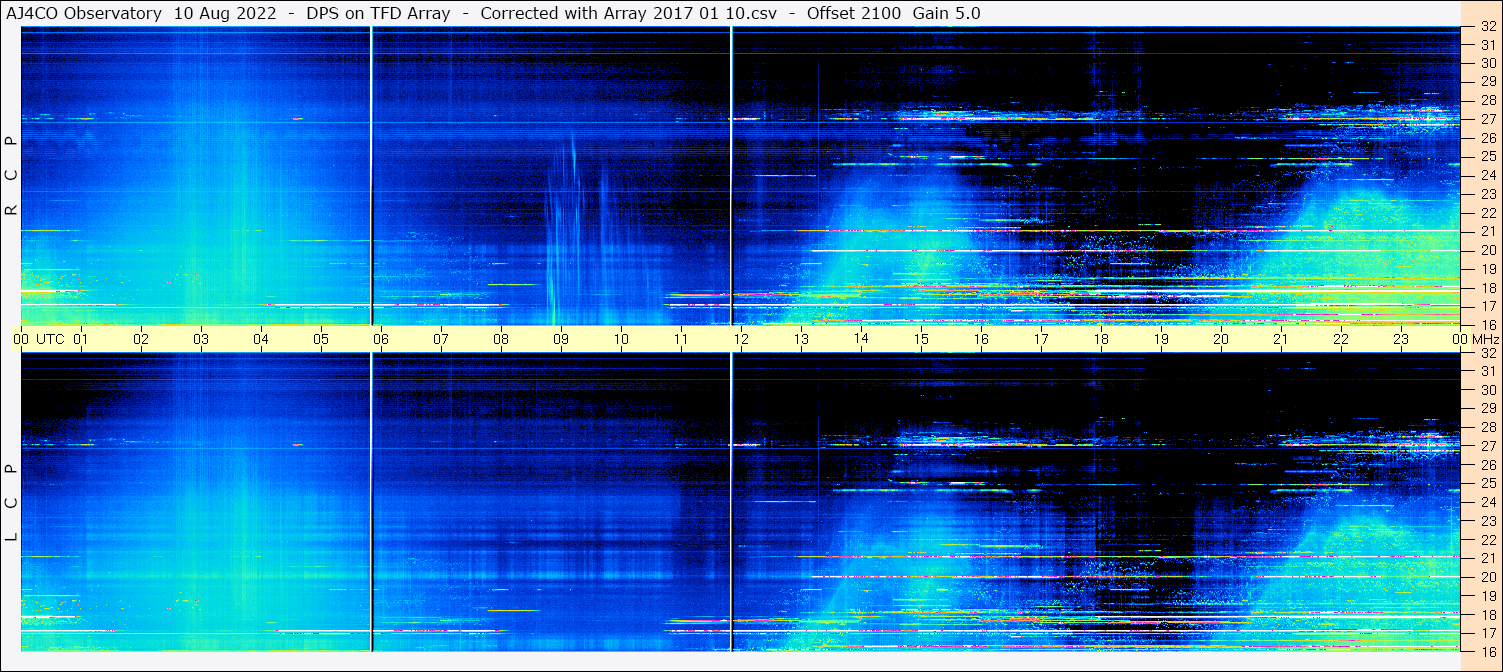Screen dimensions: 1503x672
Task: Click the 02 hour label on the time axis
Action: 141,339
